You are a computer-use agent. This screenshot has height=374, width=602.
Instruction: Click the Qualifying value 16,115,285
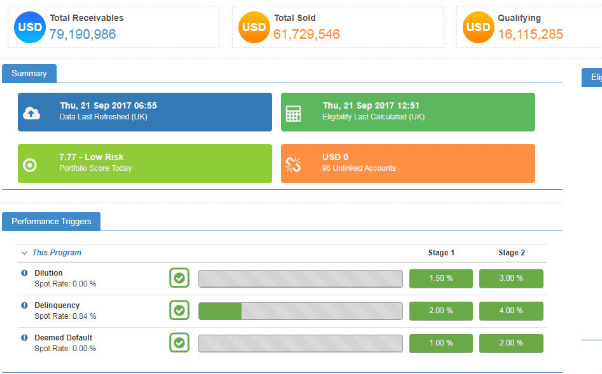point(531,34)
